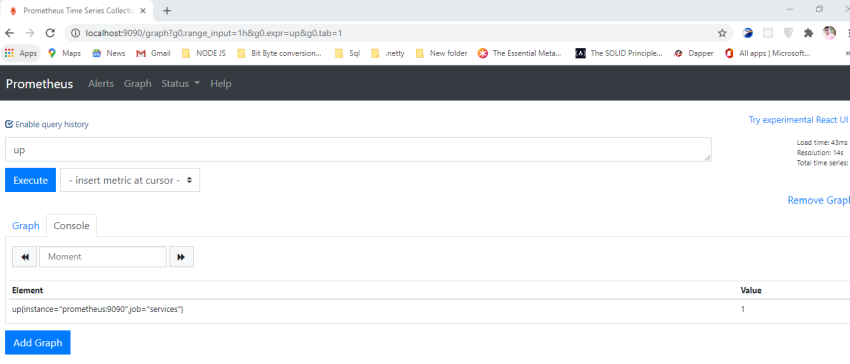Viewport: 850px width, 364px height.
Task: Click the Remove Graph link
Action: [x=819, y=200]
